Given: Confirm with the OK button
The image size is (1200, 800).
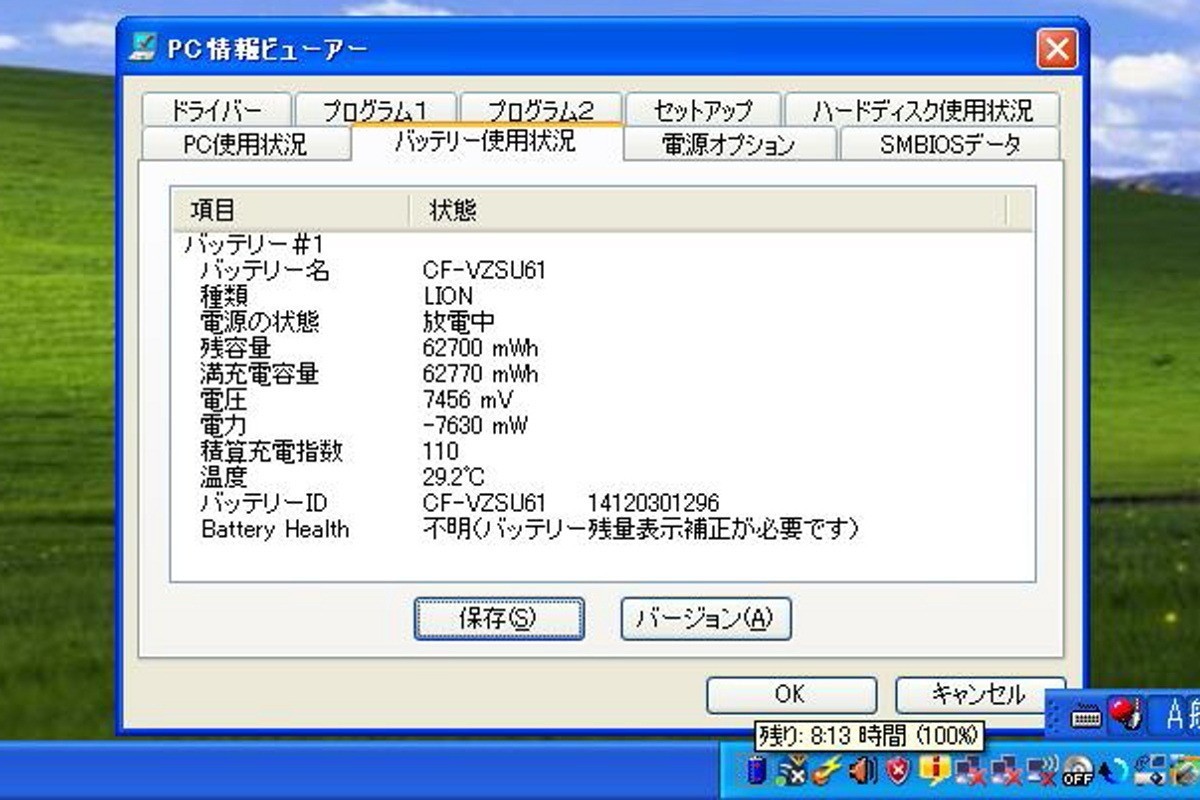Looking at the screenshot, I should coord(791,695).
